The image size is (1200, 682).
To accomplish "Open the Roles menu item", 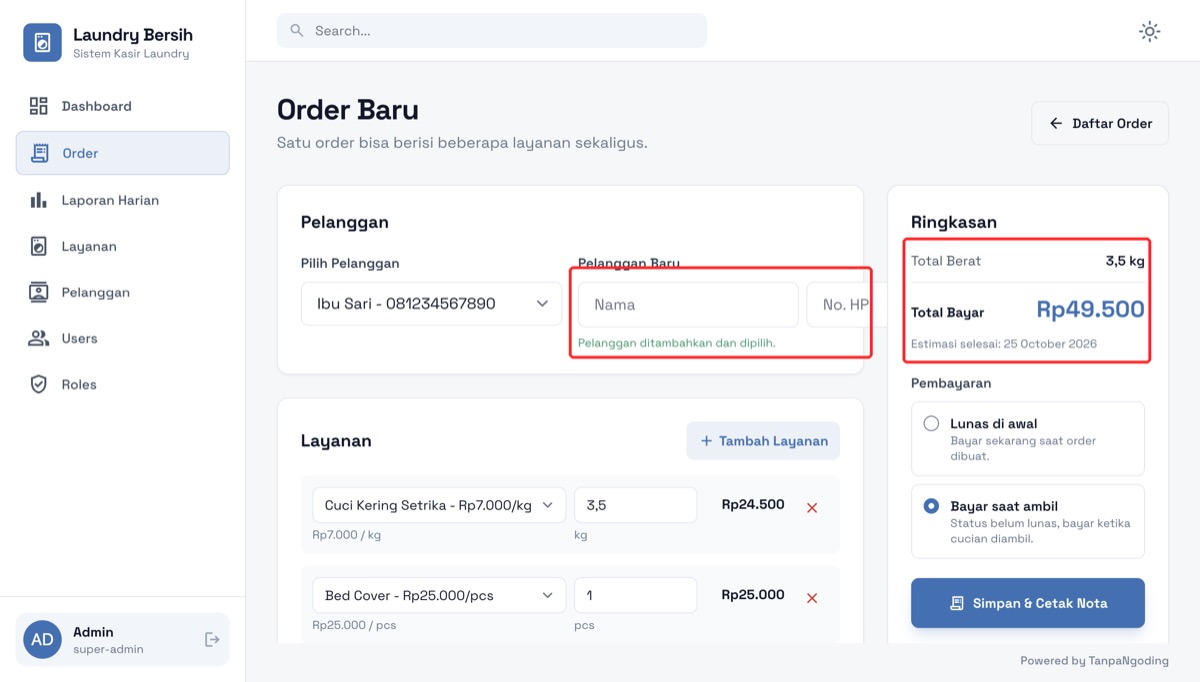I will tap(122, 384).
